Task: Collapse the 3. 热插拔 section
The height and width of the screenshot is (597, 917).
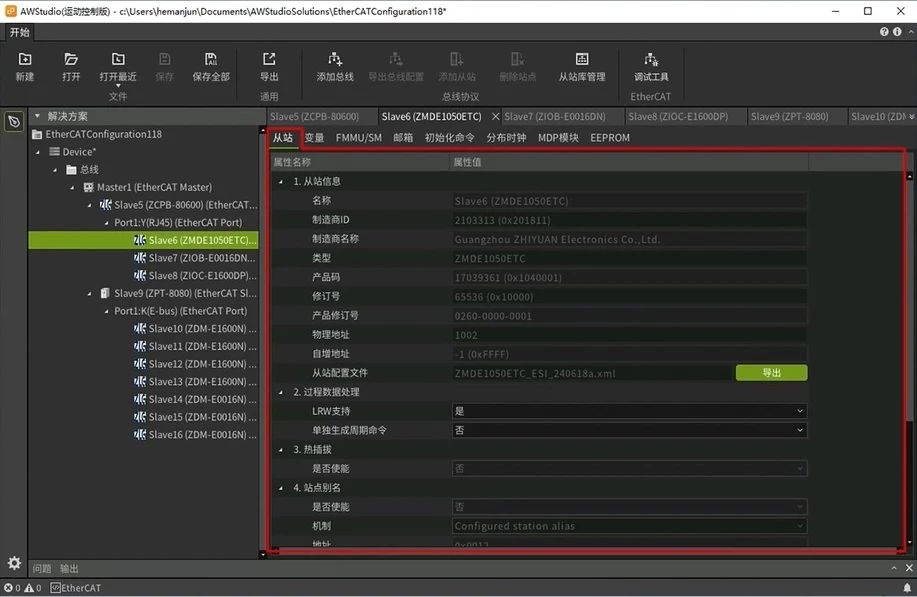Action: [x=281, y=450]
